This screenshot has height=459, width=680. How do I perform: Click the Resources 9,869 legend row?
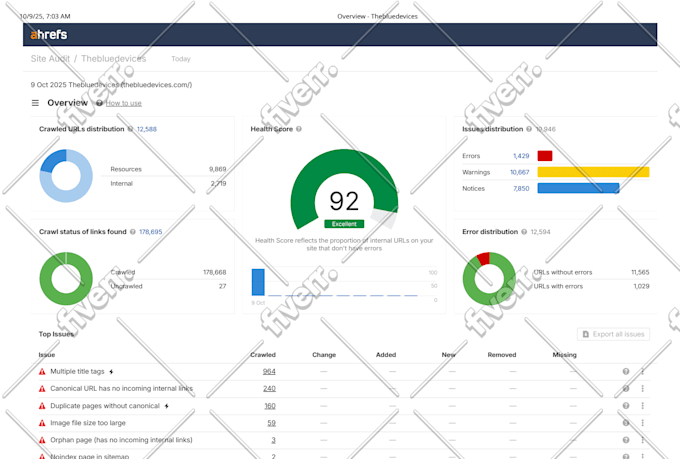coord(168,169)
